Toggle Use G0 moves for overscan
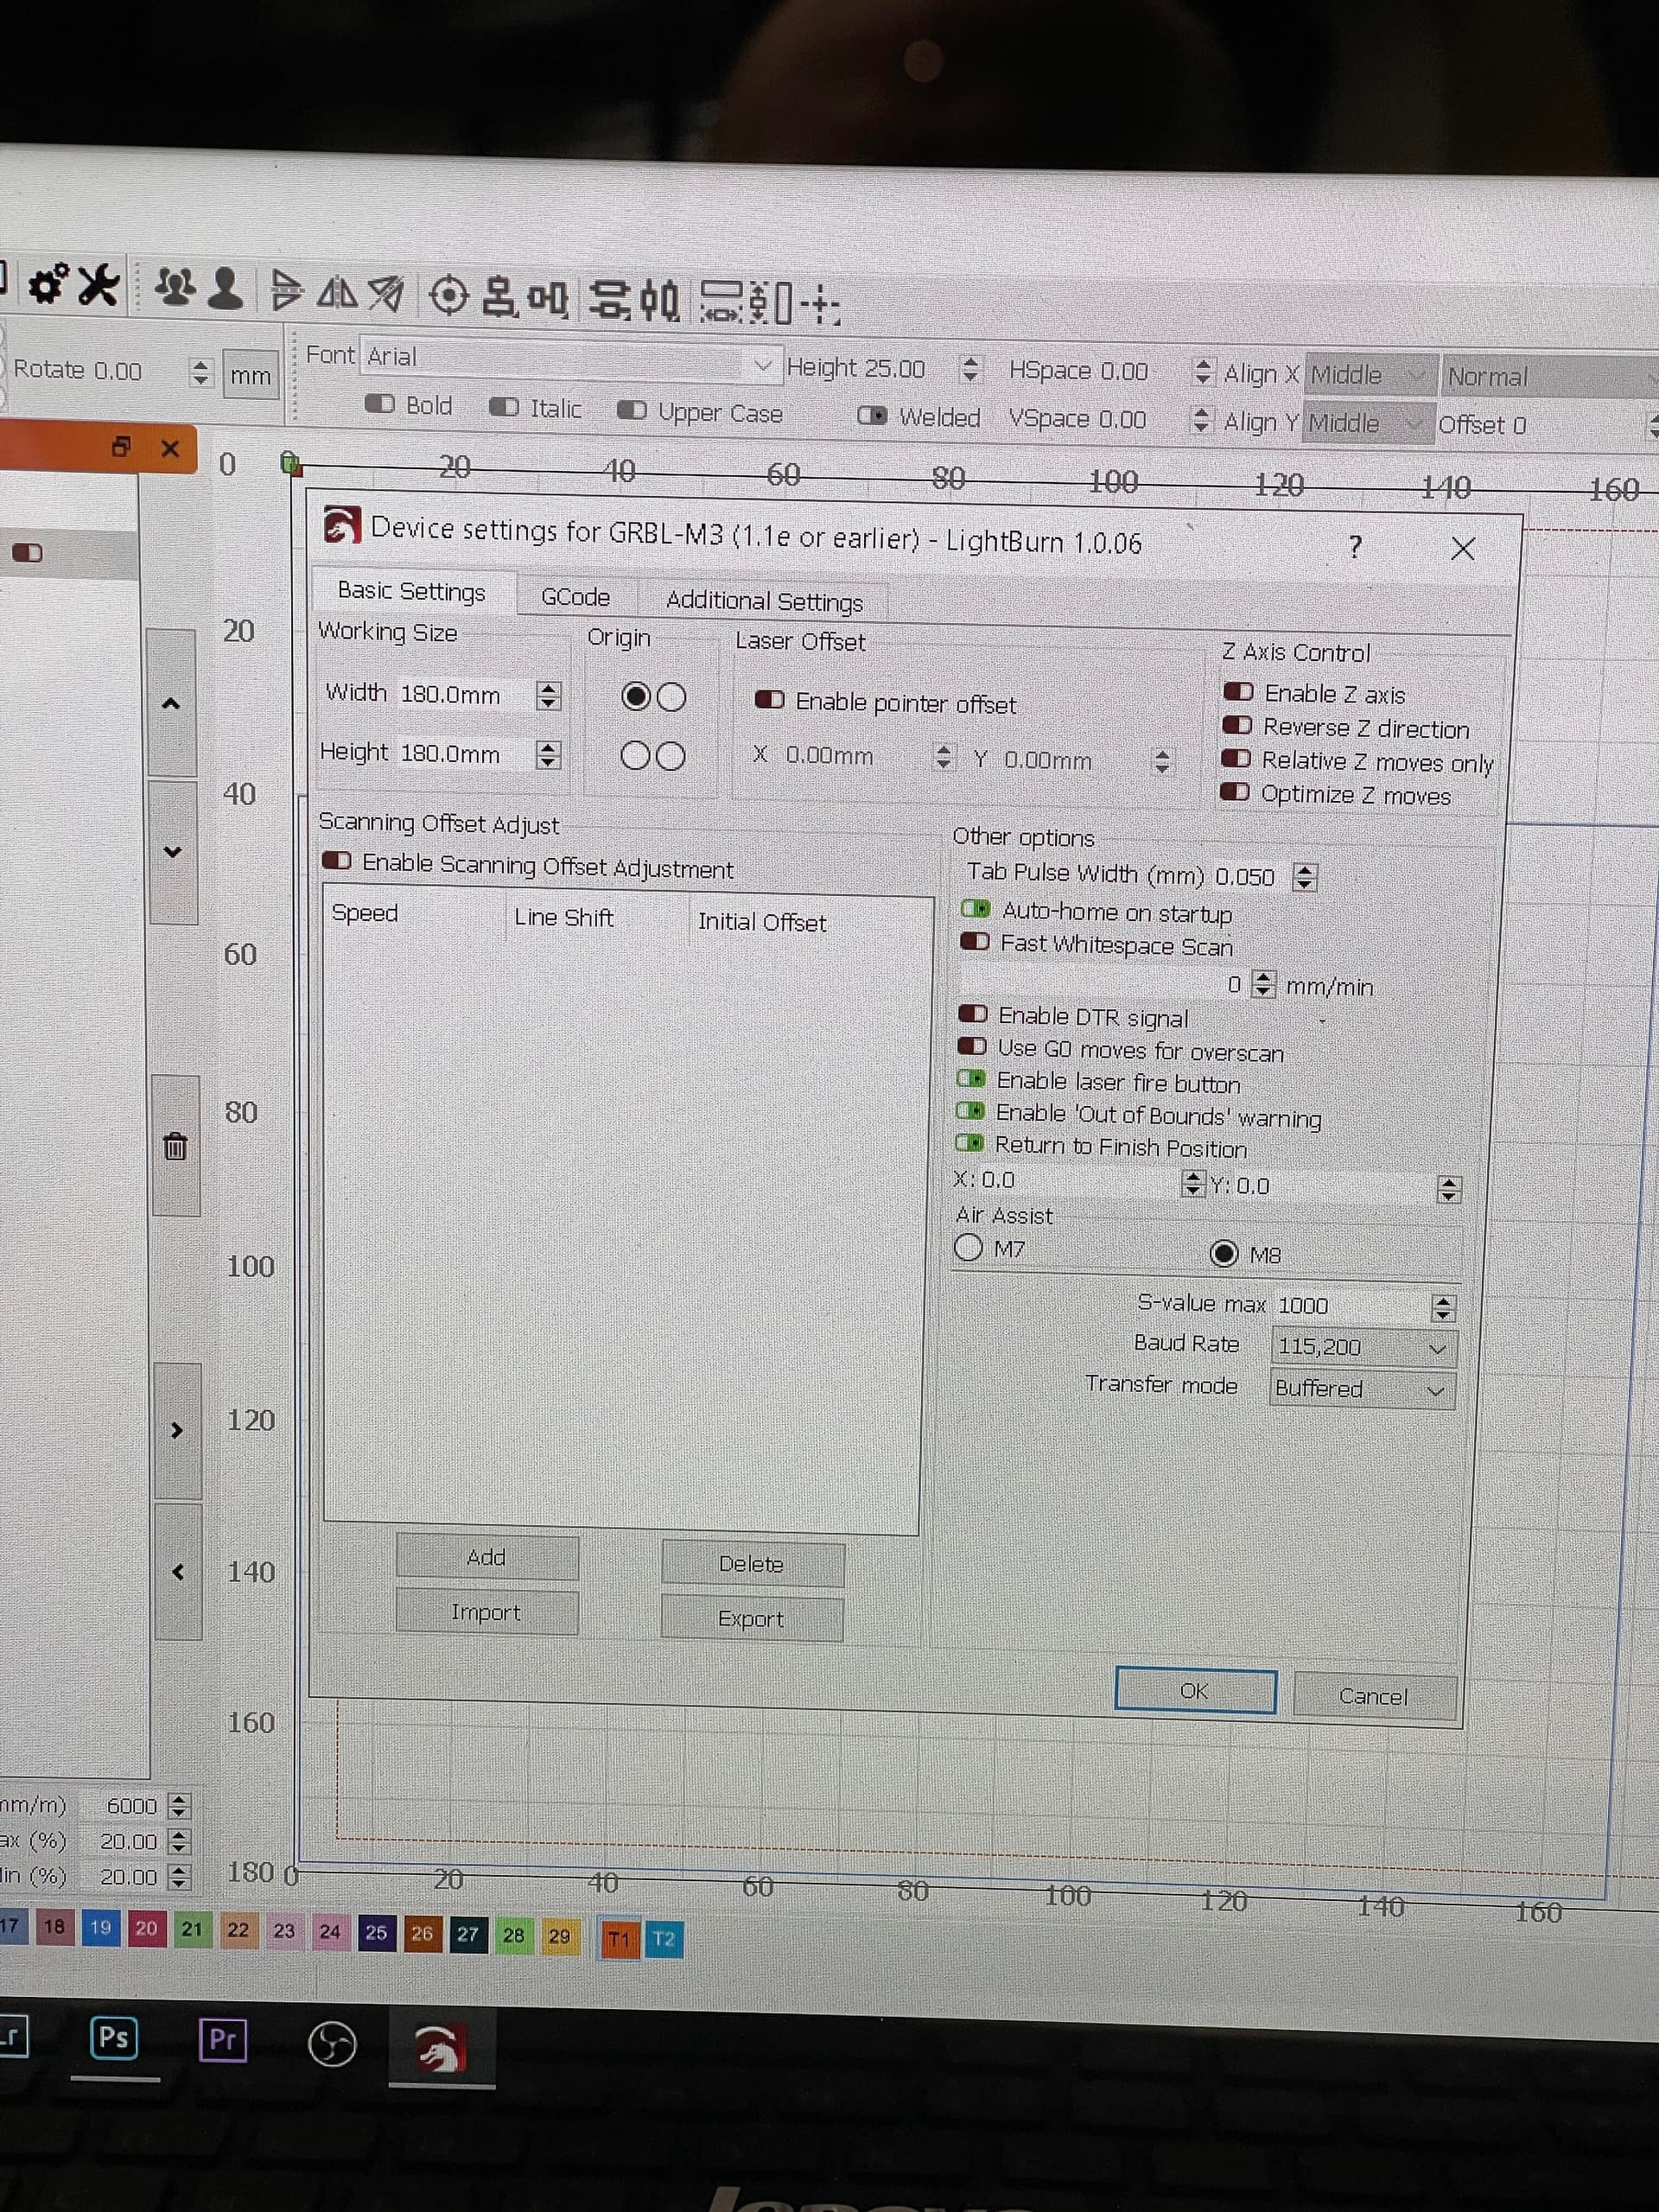This screenshot has width=1659, height=2212. point(972,1046)
